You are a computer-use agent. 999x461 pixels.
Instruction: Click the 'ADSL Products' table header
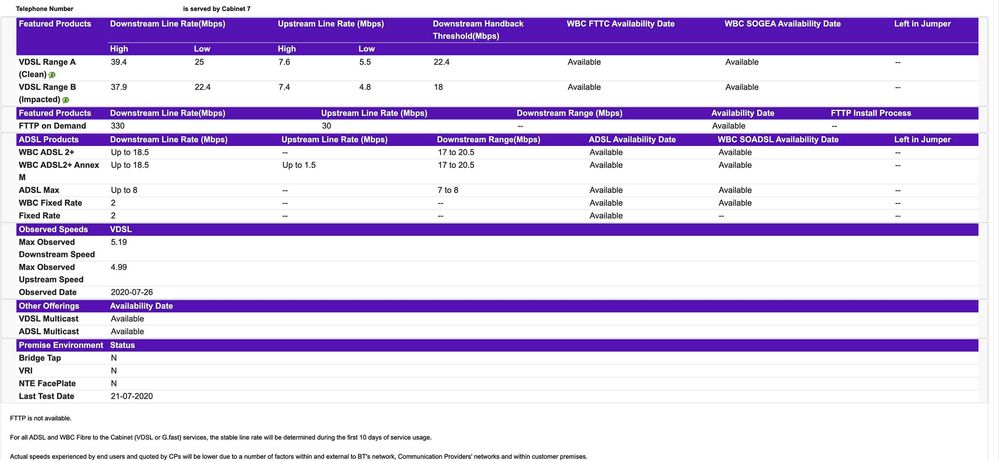(x=49, y=139)
